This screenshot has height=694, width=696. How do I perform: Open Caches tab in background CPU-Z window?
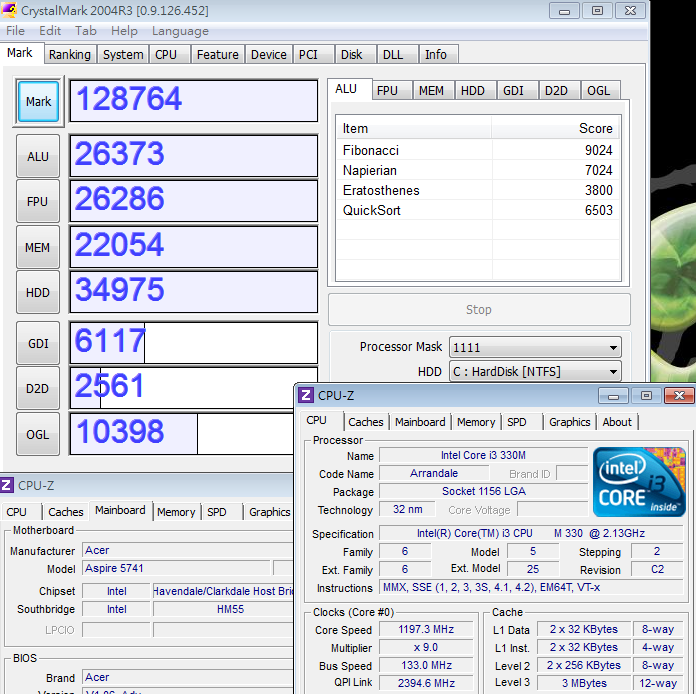coord(66,512)
